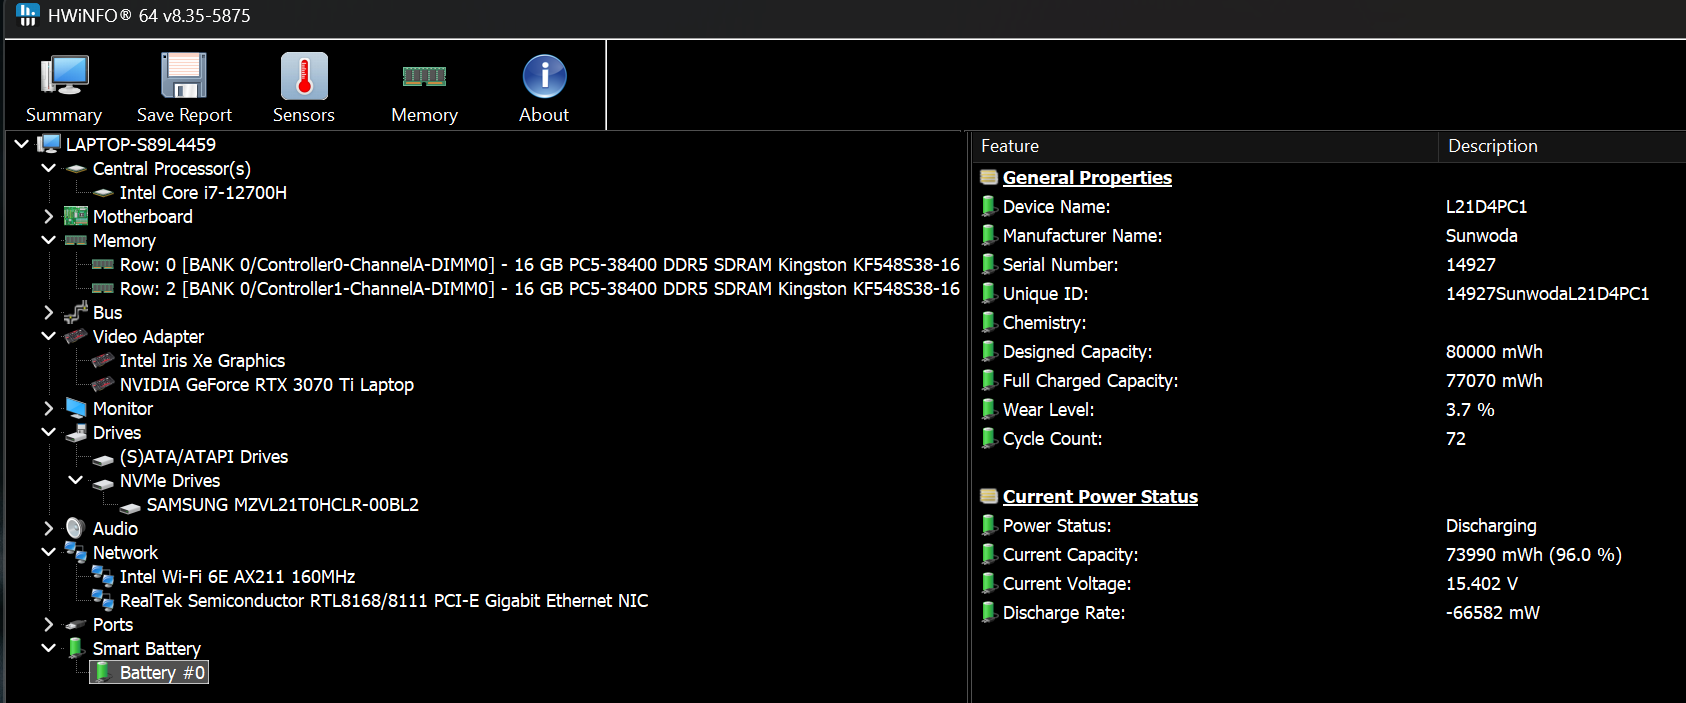Viewport: 1686px width, 703px height.
Task: Select Intel Core i7-12700H processor
Action: point(203,192)
